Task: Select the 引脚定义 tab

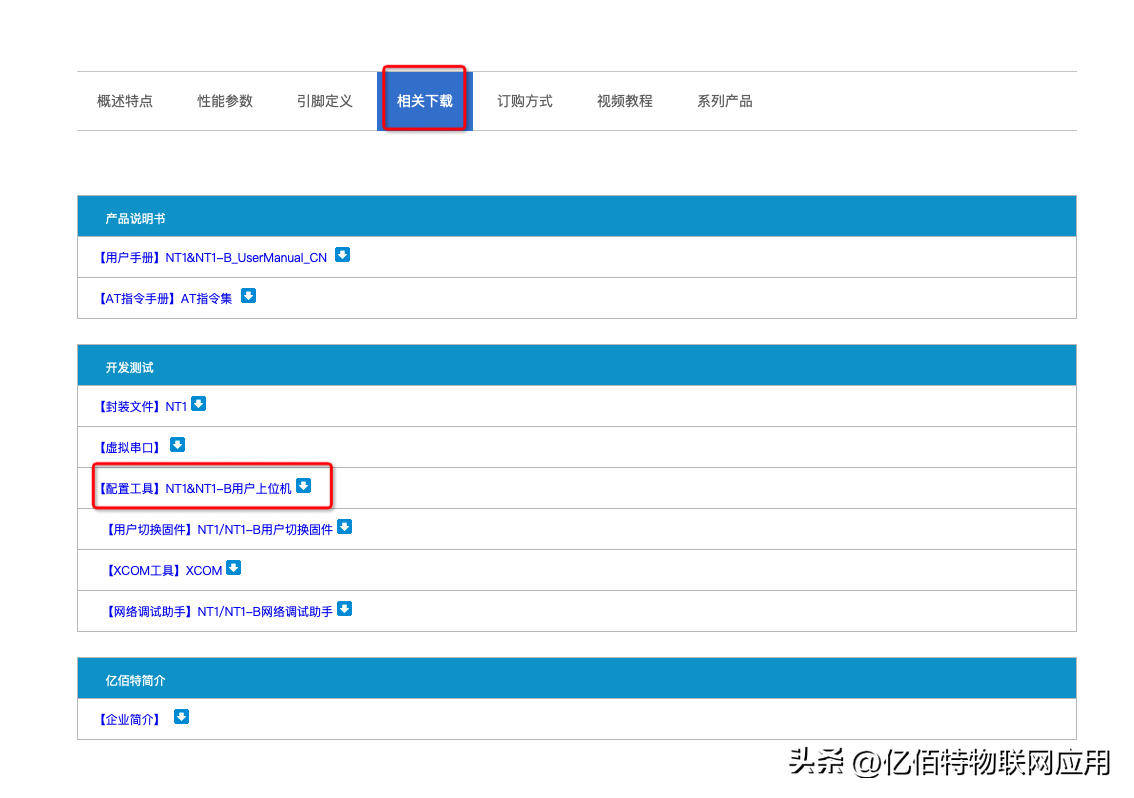Action: coord(325,101)
